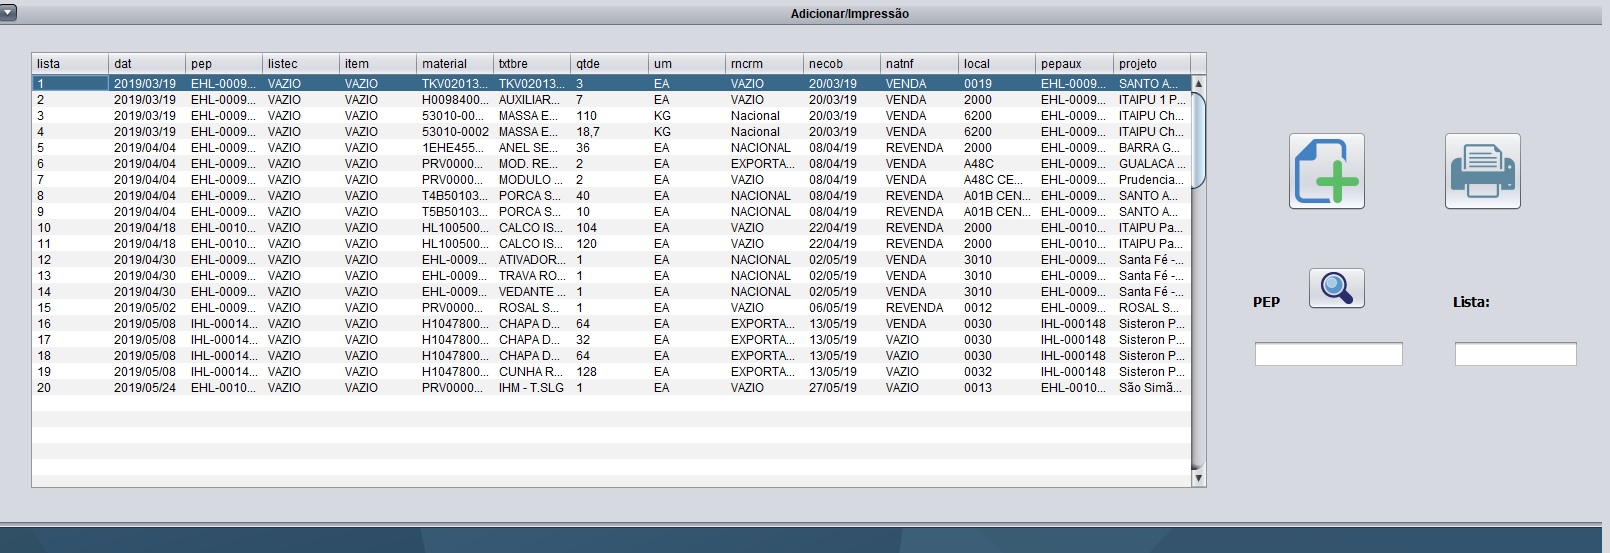Open the top-left window menu arrow

[8, 13]
